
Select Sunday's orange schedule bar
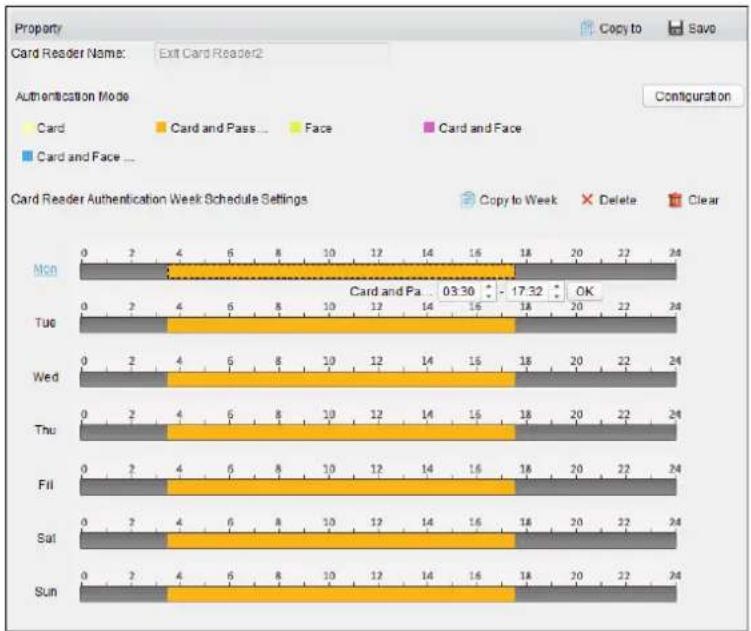[341, 595]
